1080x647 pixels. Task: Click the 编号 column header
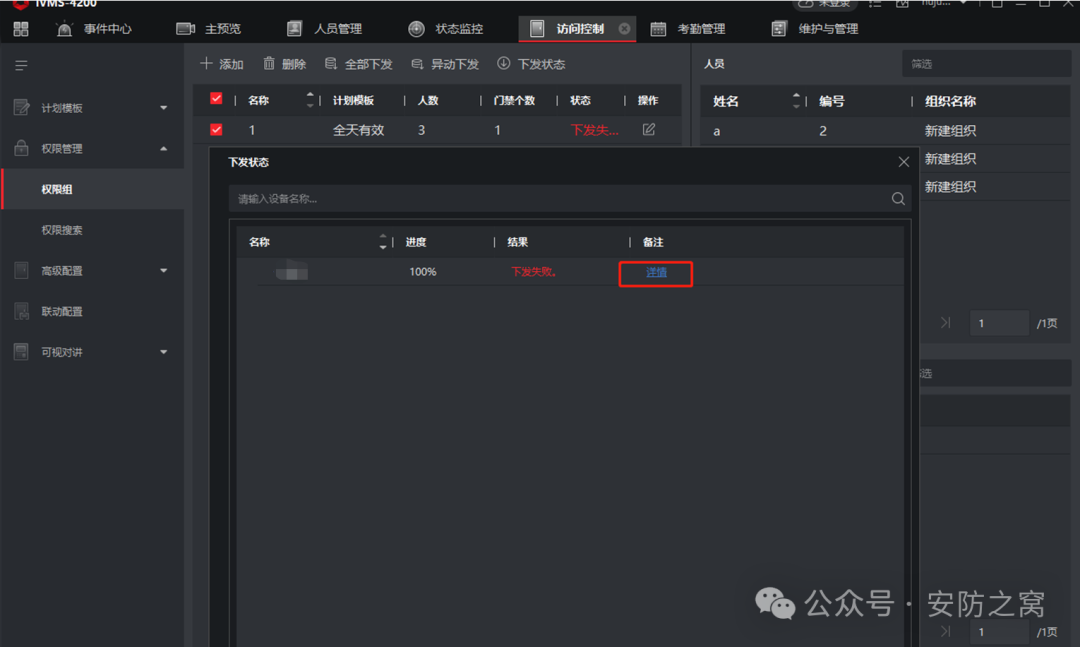831,101
